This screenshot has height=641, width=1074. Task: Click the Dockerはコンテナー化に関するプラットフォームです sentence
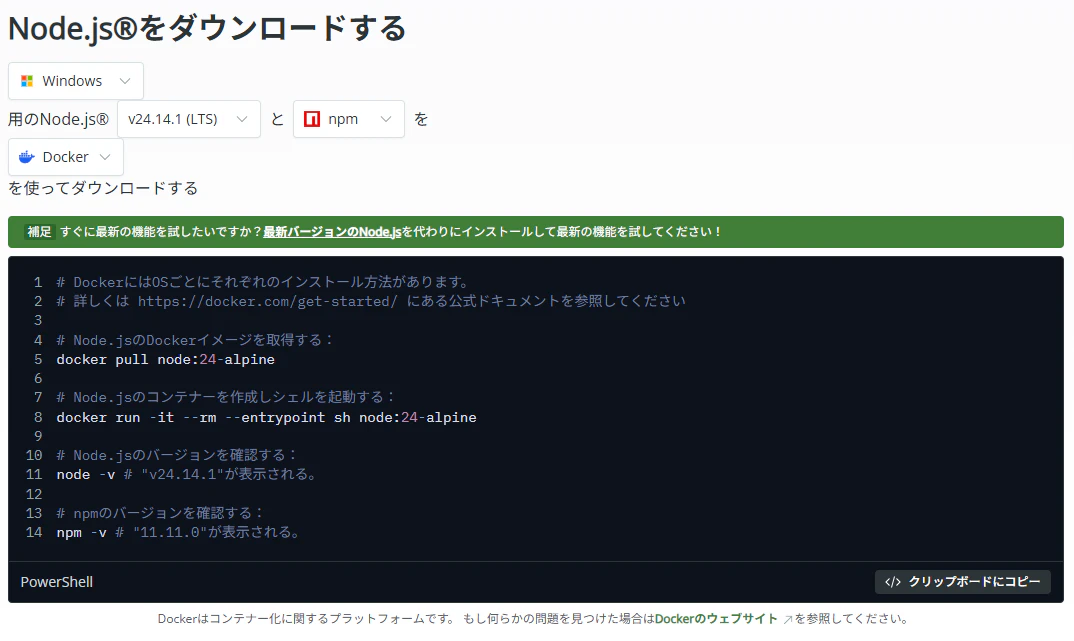[x=306, y=619]
